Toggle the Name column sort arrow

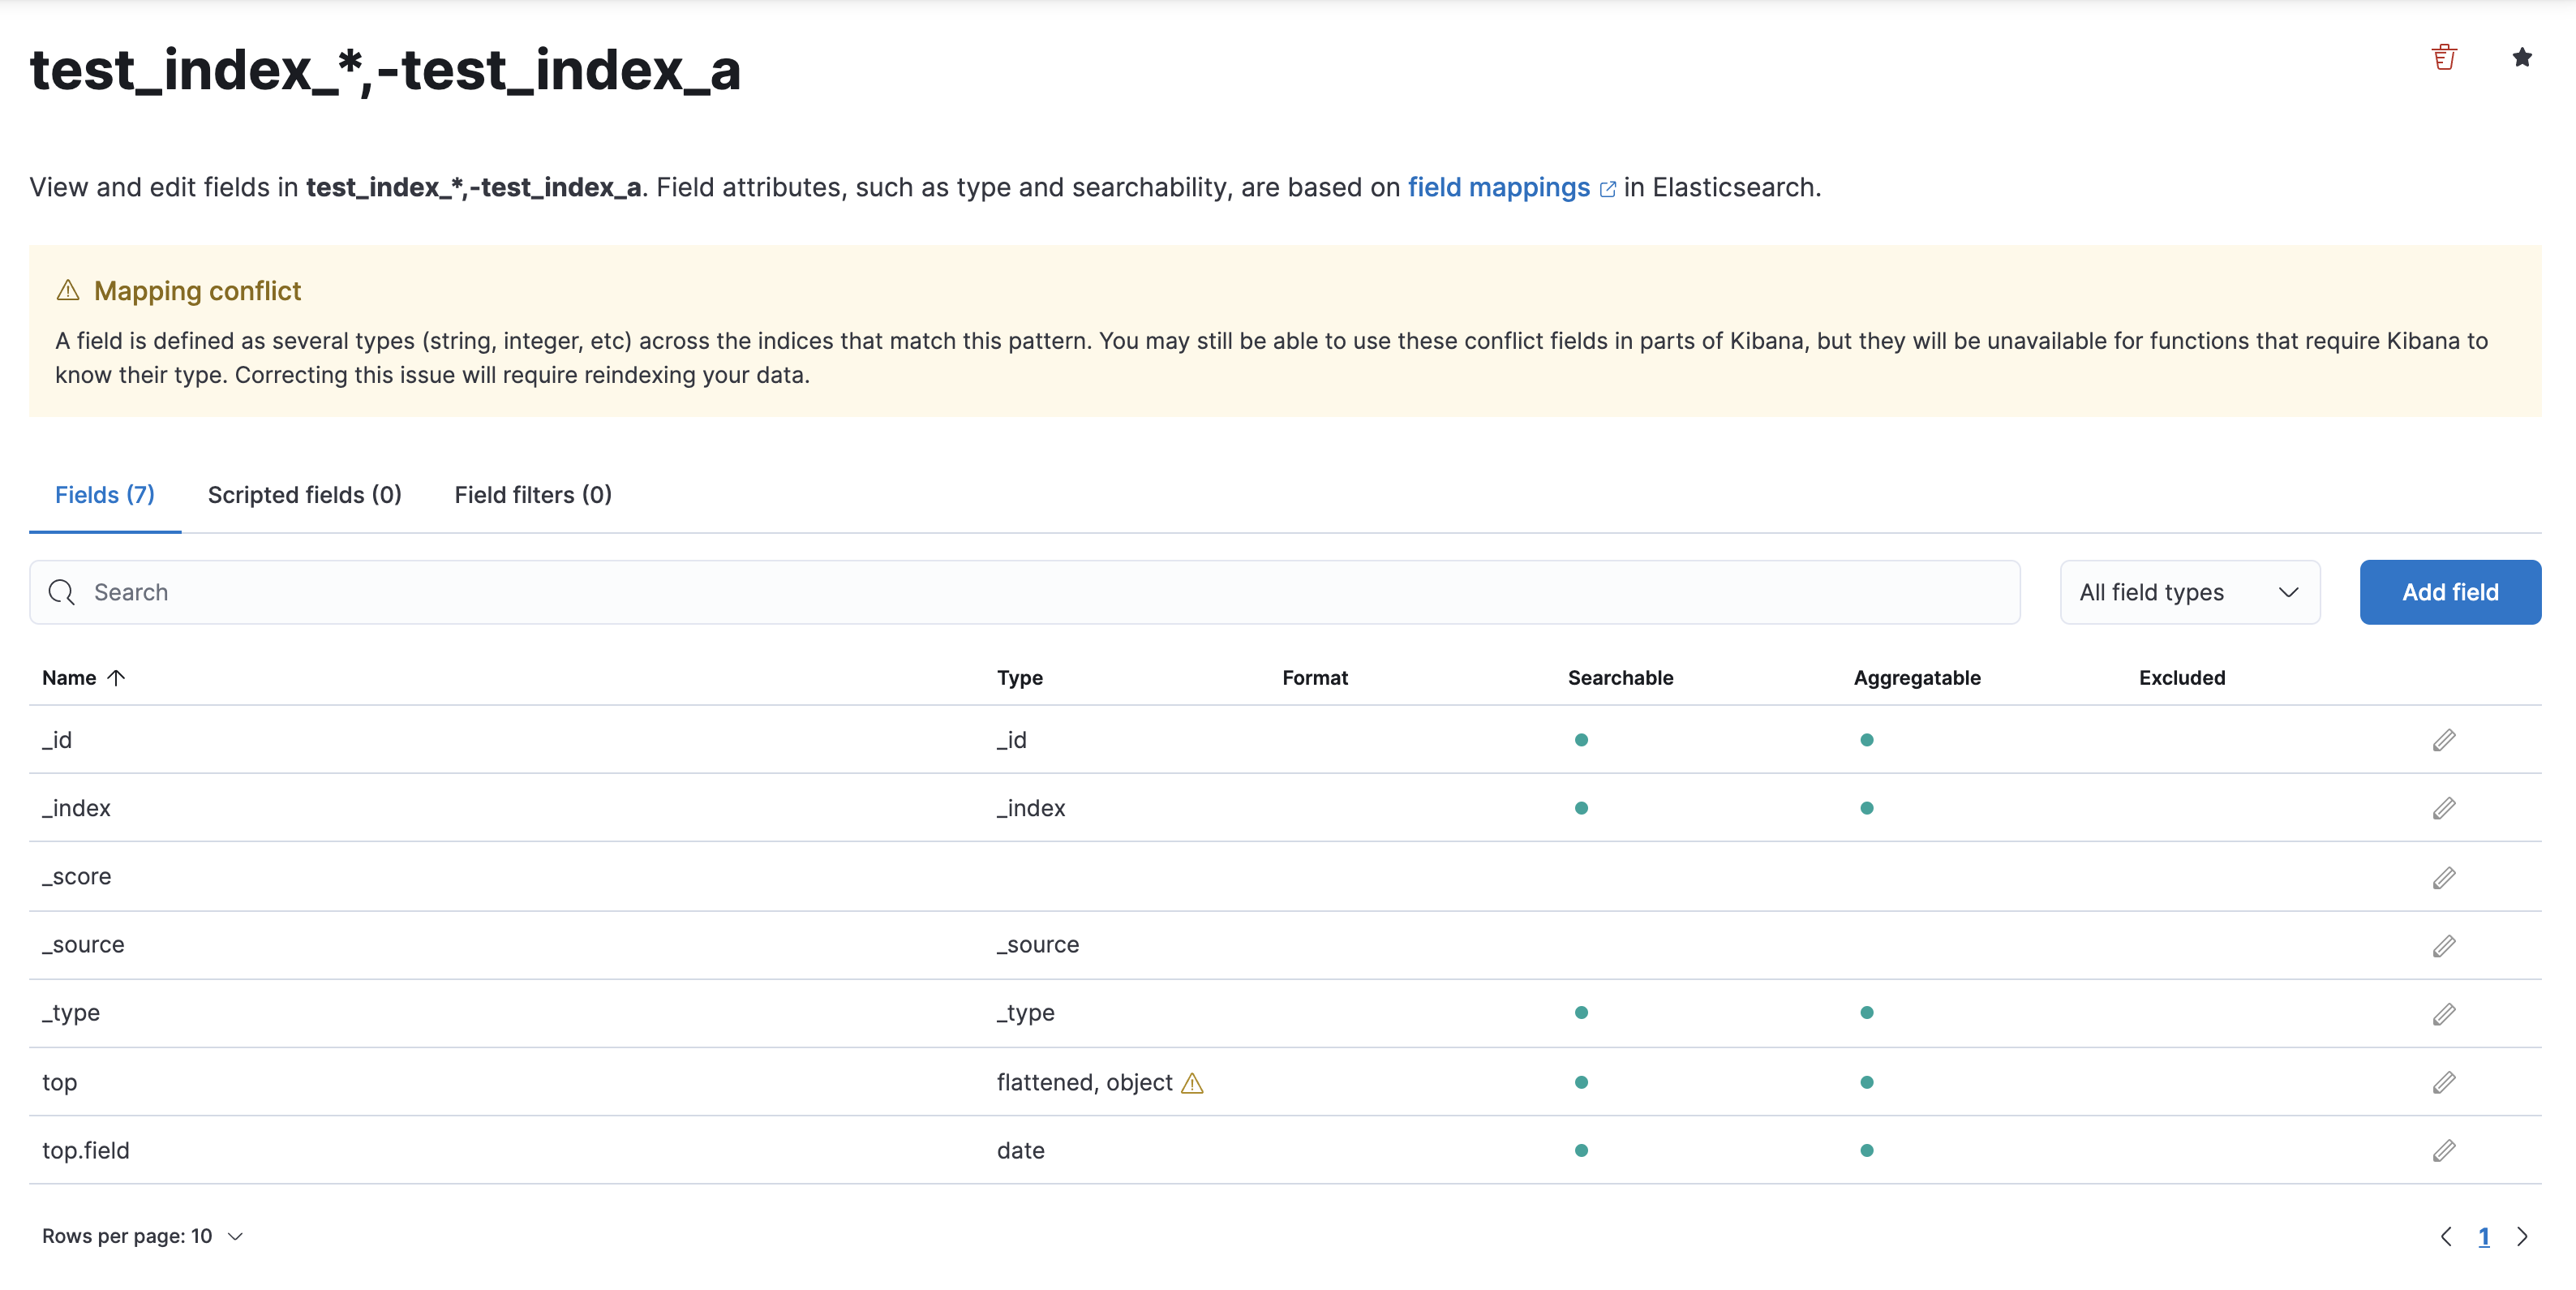pyautogui.click(x=117, y=677)
